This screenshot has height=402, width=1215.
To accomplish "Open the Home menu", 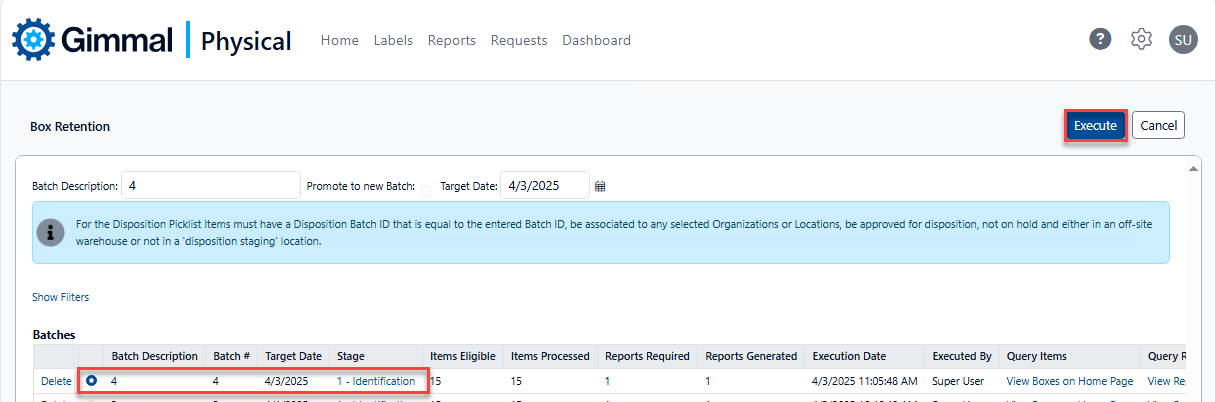I will [339, 40].
